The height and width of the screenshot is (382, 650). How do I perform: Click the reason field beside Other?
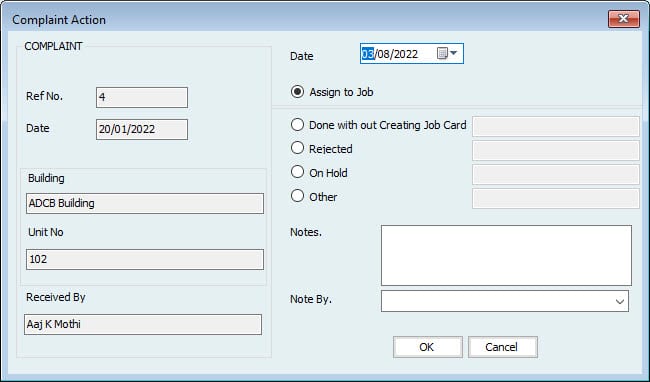(x=555, y=198)
